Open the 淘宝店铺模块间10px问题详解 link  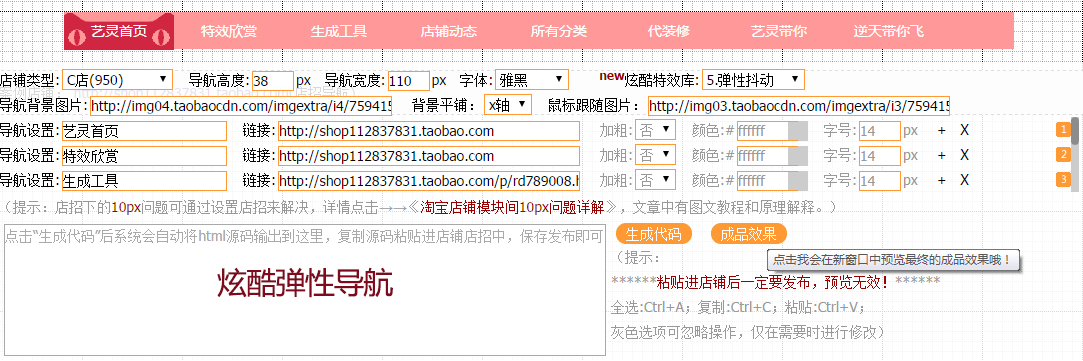(512, 206)
